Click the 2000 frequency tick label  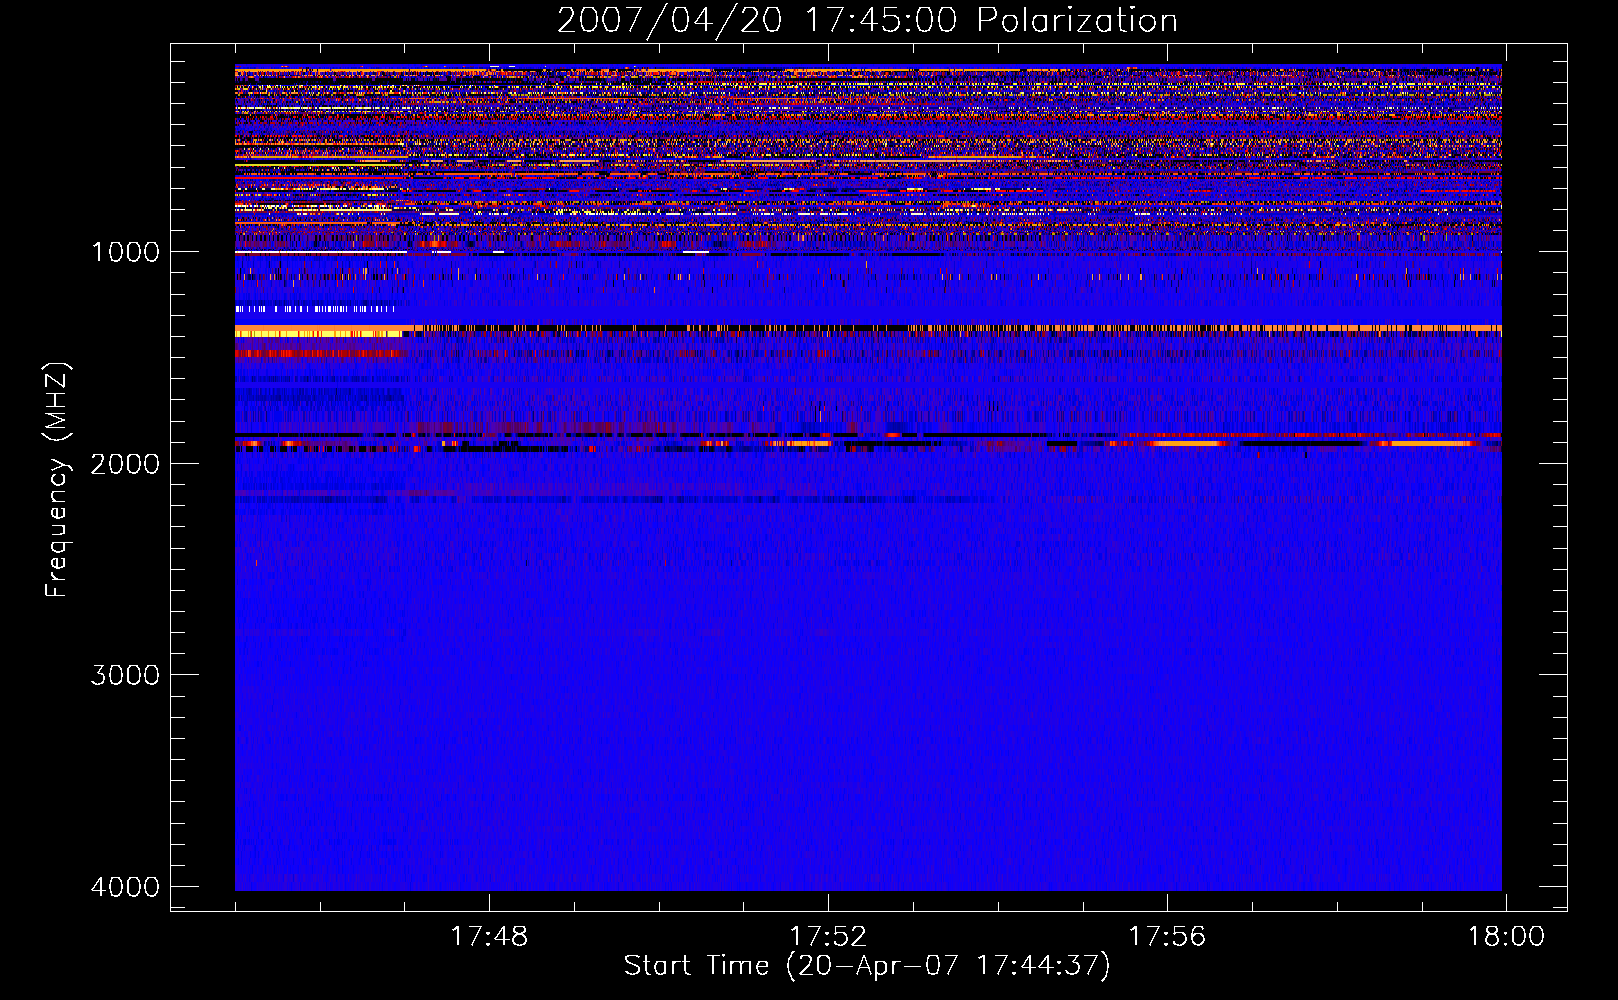(125, 464)
